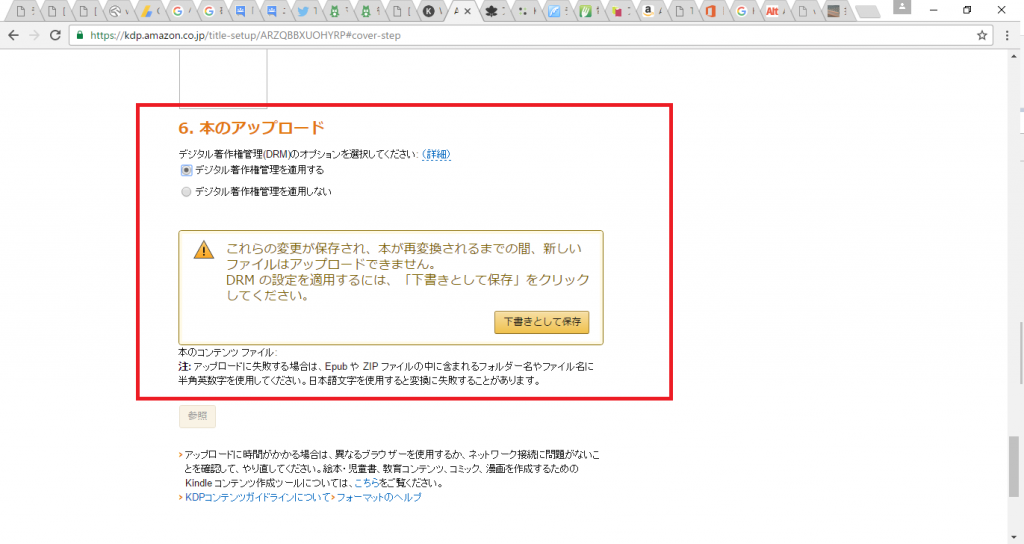Image resolution: width=1024 pixels, height=544 pixels.
Task: Go back to the previous page
Action: (13, 35)
